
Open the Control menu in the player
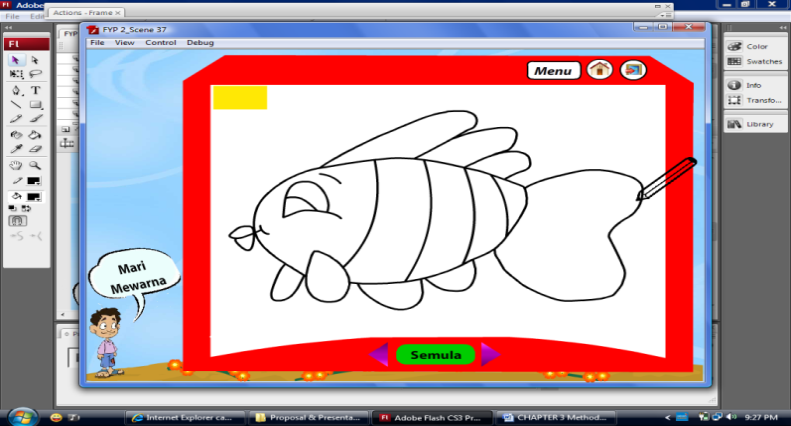pos(160,43)
